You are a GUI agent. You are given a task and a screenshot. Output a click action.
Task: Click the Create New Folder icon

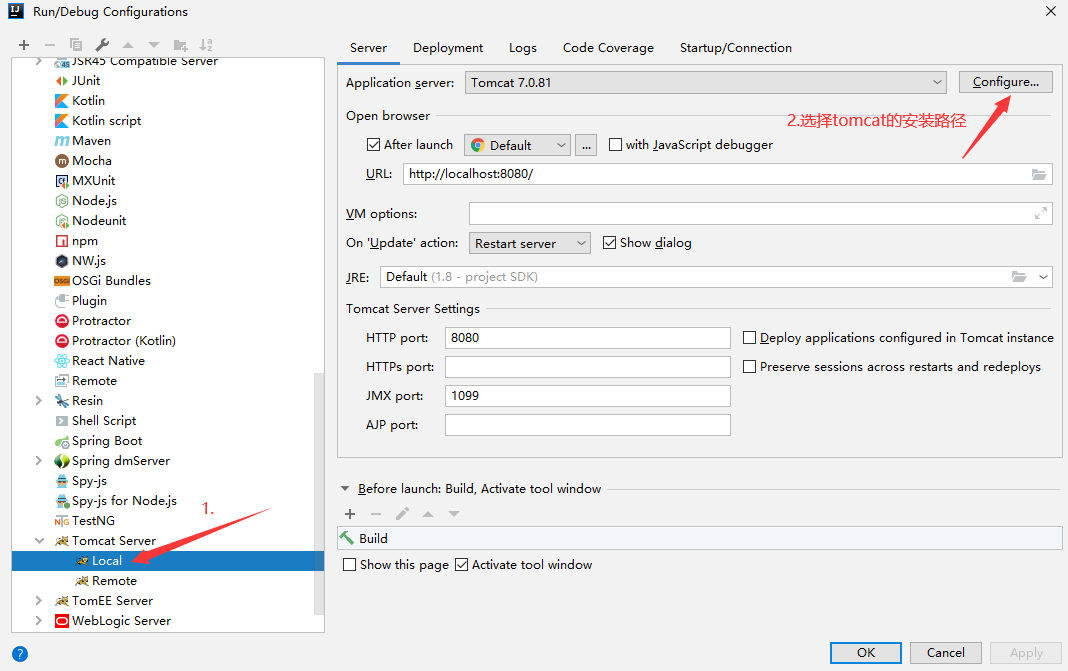[x=180, y=45]
